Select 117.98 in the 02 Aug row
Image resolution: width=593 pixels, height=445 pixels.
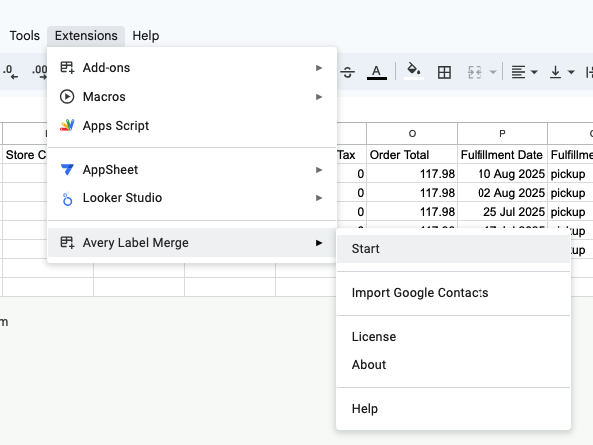pyautogui.click(x=412, y=192)
